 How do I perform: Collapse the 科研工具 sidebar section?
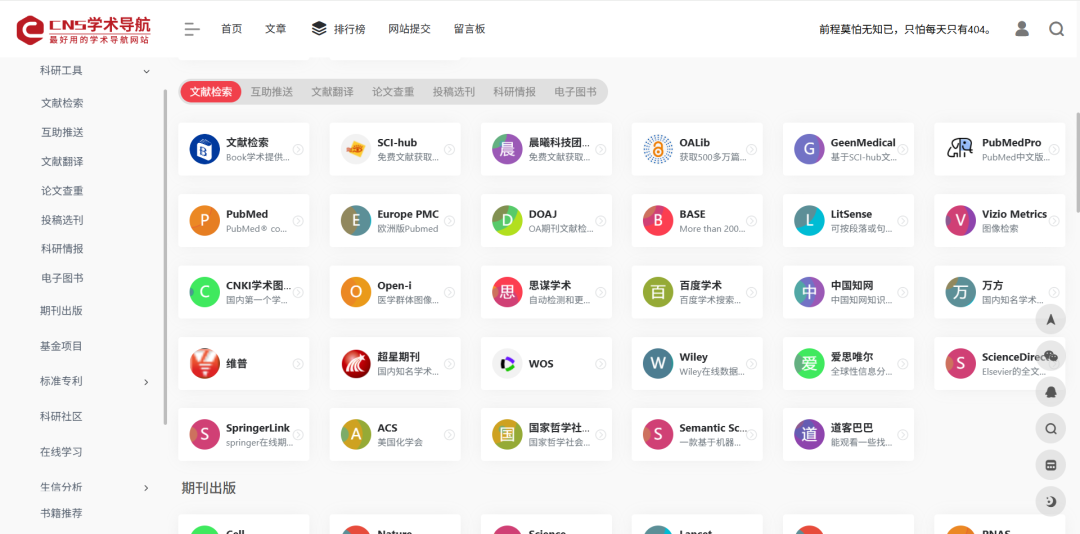(x=146, y=71)
